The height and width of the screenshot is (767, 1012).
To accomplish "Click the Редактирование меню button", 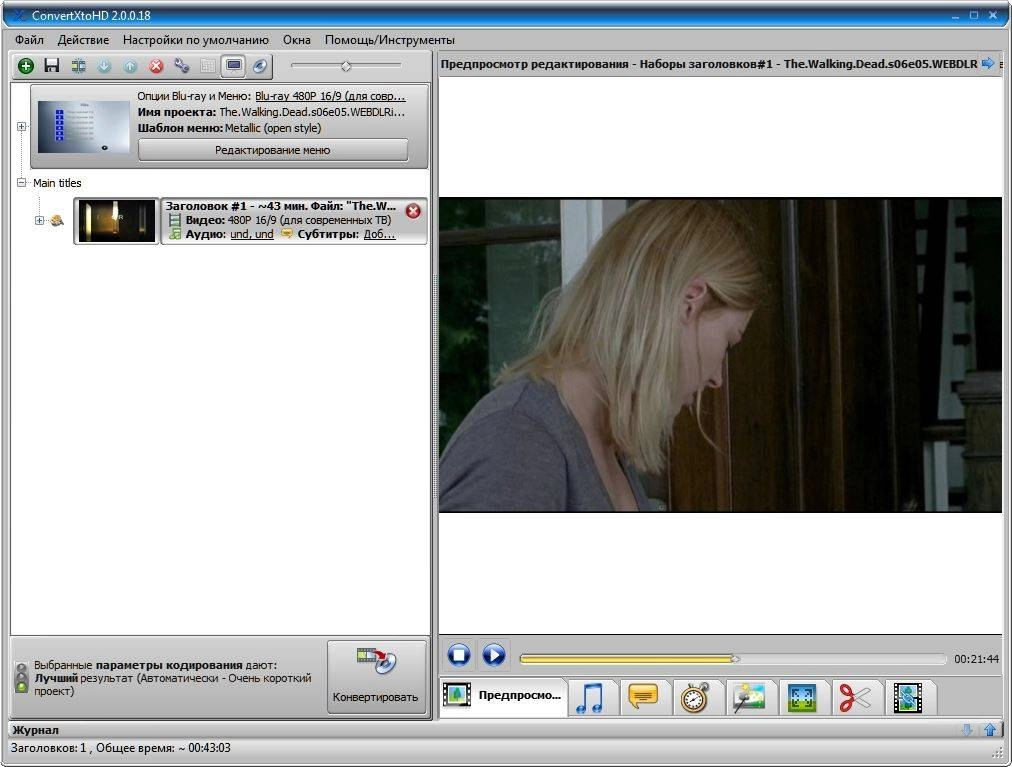I will [x=272, y=150].
